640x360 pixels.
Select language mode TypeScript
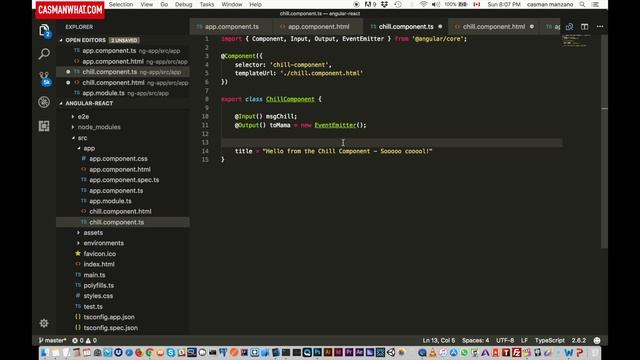tap(549, 340)
